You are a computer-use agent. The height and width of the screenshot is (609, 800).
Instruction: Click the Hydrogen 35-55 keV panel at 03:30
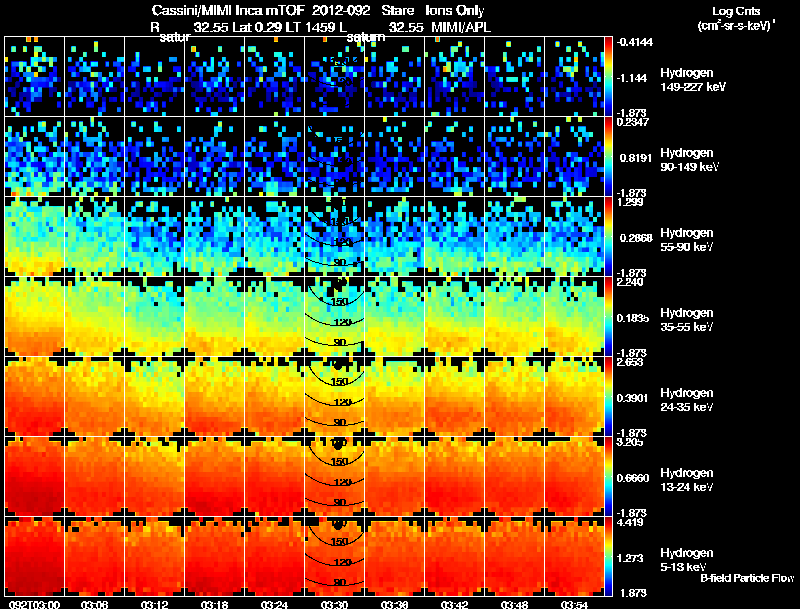coord(335,316)
